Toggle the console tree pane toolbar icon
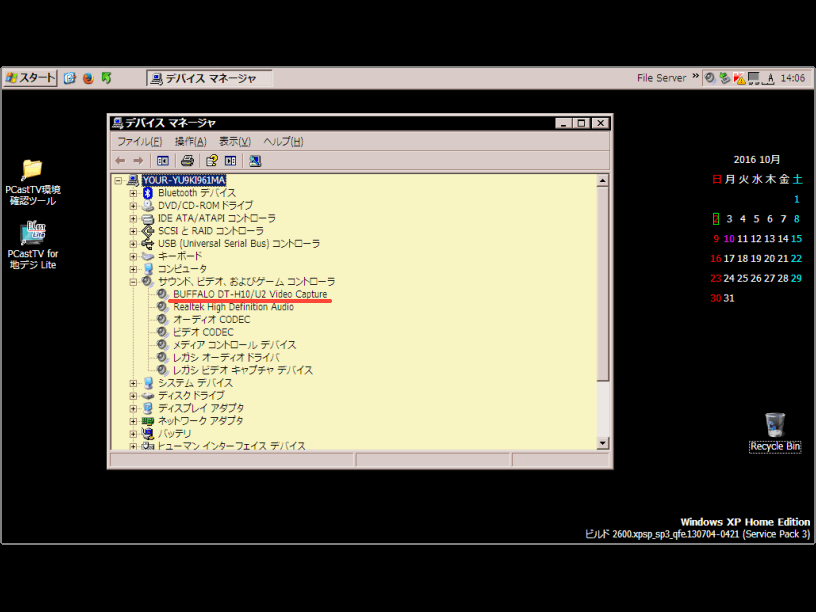This screenshot has height=612, width=816. coord(163,161)
